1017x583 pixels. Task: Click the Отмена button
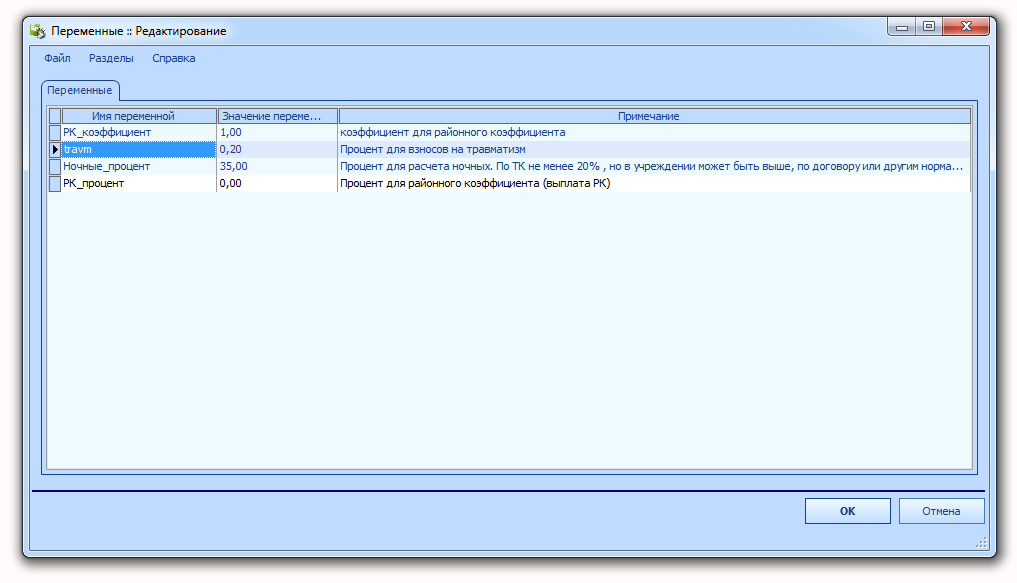click(x=941, y=511)
